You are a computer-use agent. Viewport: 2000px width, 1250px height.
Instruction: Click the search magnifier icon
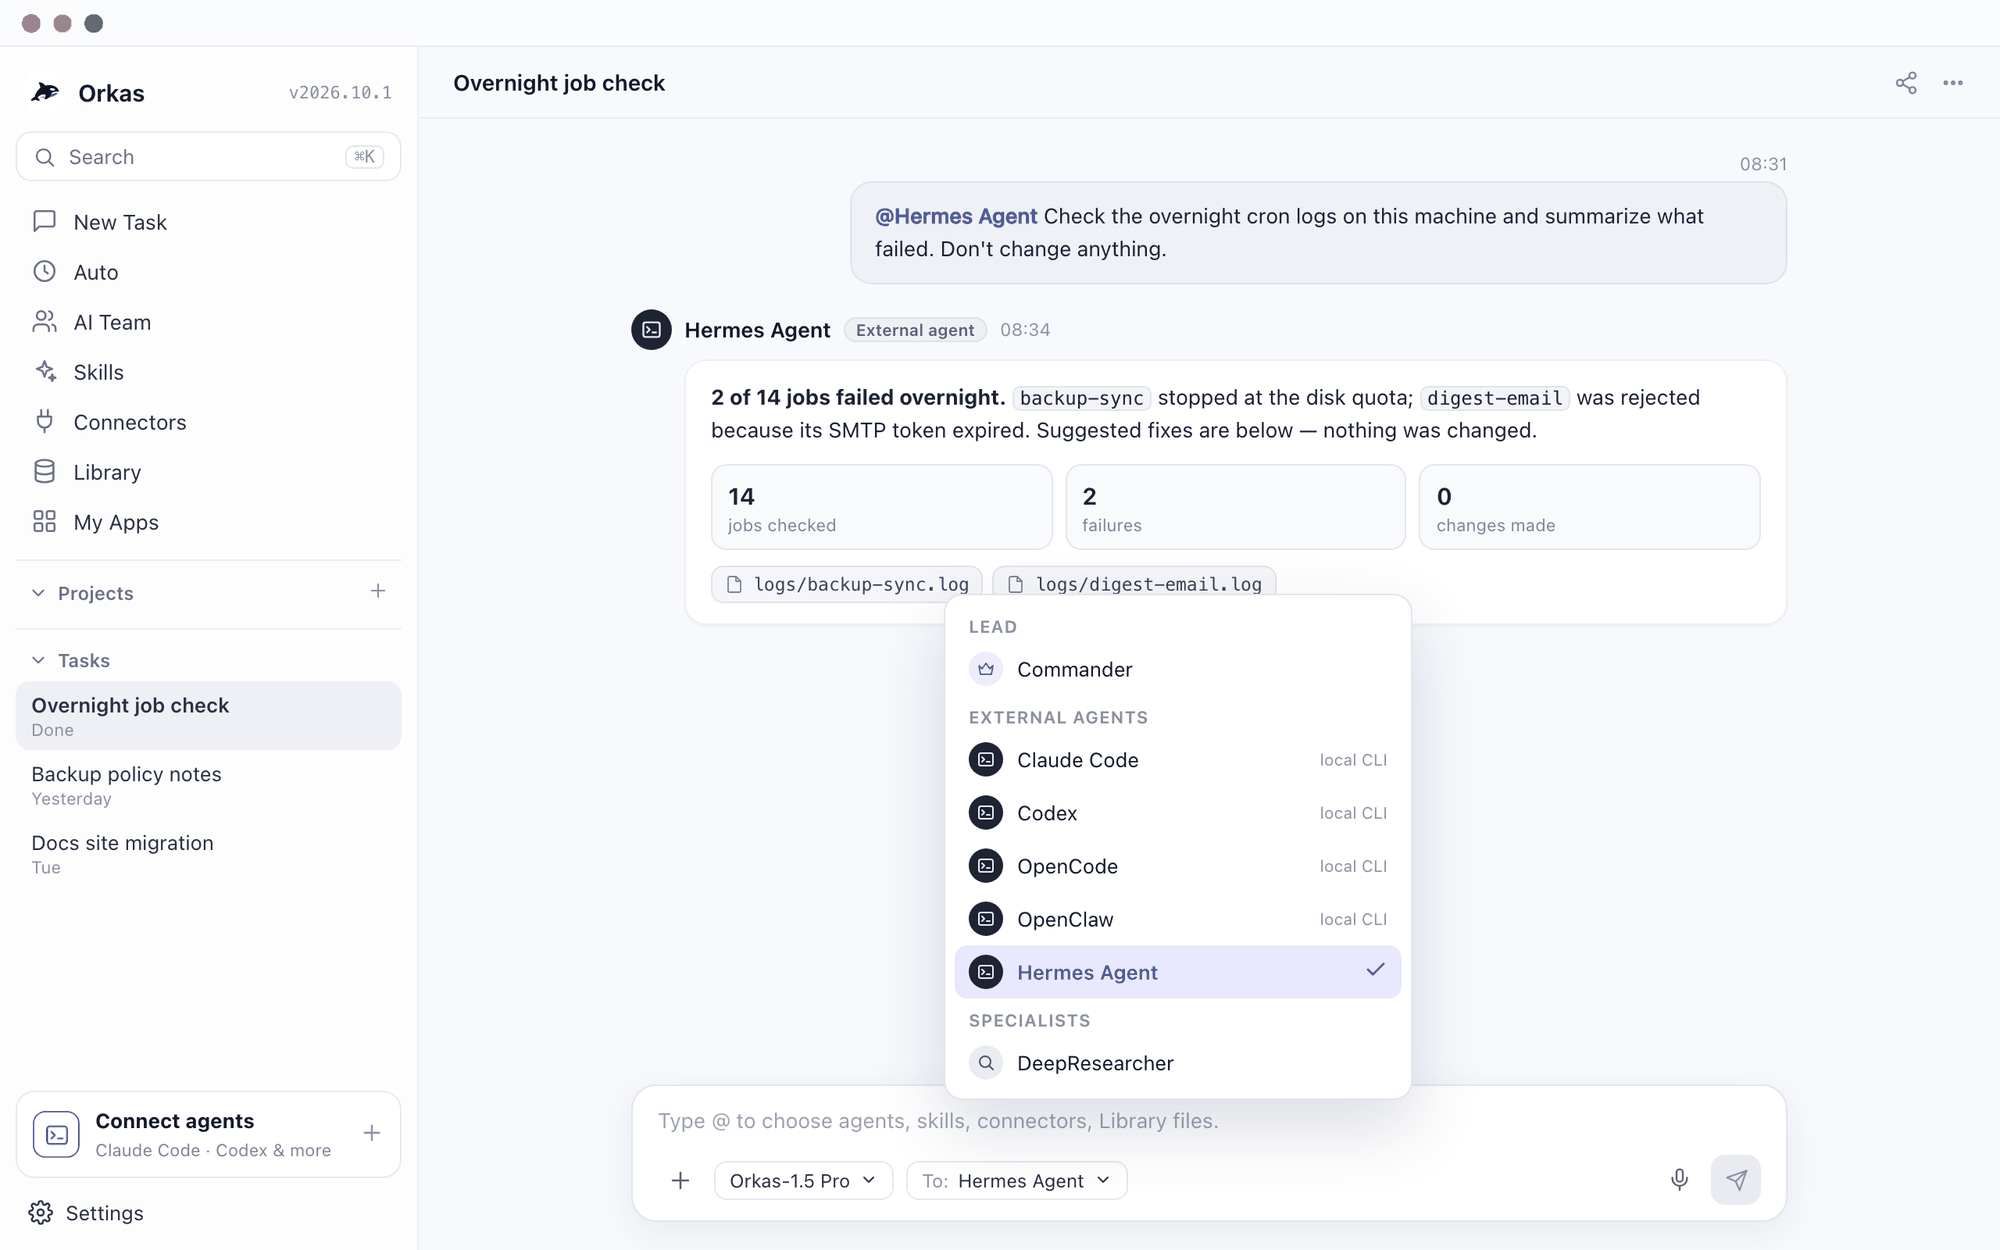pyautogui.click(x=44, y=157)
